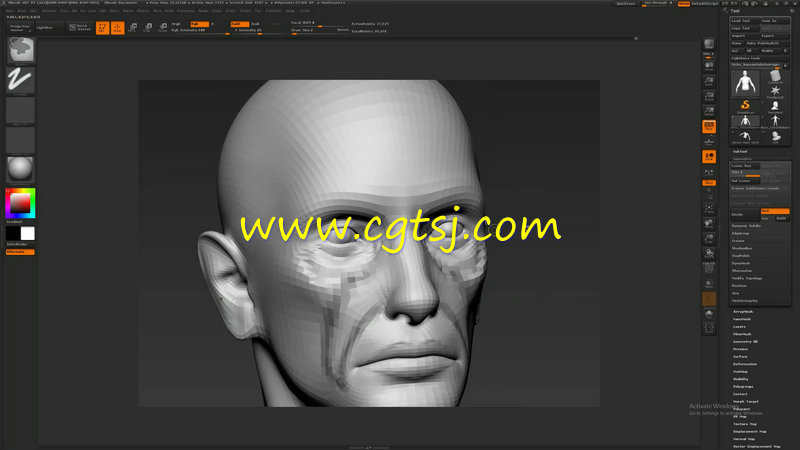Toggle Edit mode button
The width and height of the screenshot is (800, 450).
coord(103,27)
